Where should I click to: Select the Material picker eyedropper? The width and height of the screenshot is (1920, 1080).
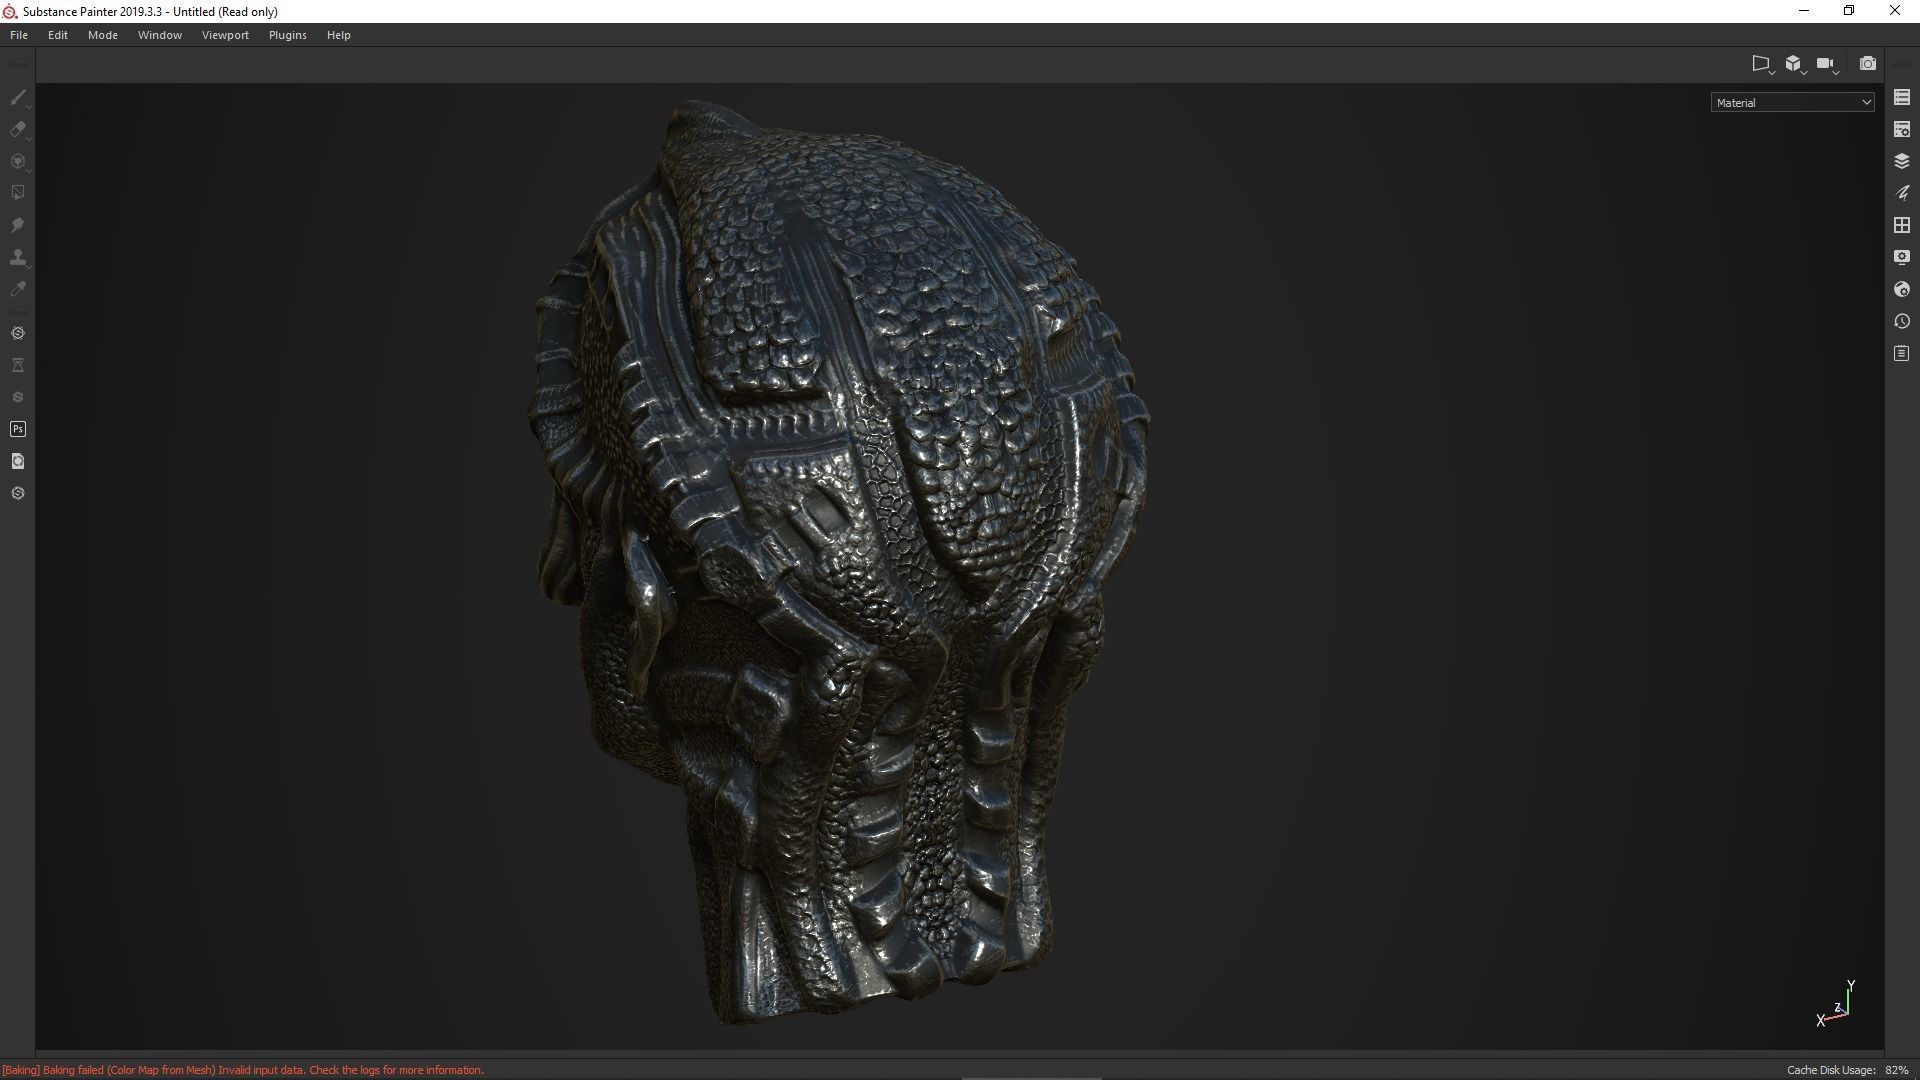18,289
